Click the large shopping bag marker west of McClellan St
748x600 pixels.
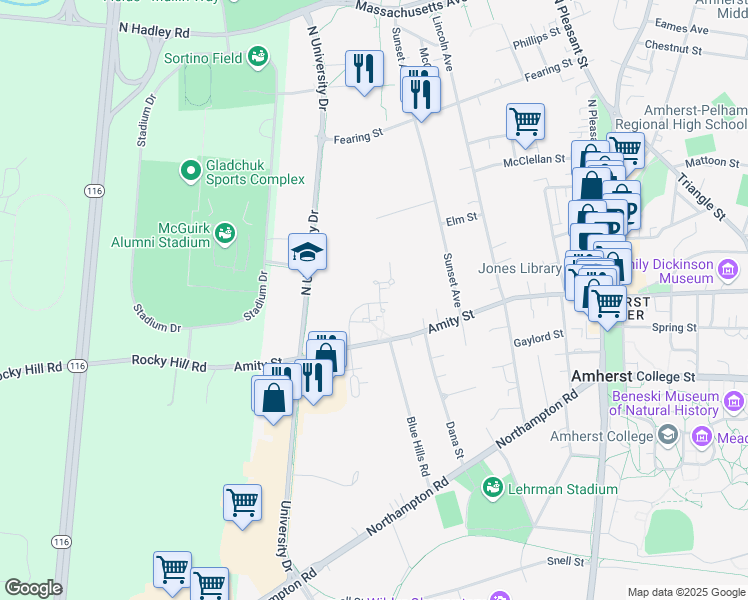click(591, 184)
